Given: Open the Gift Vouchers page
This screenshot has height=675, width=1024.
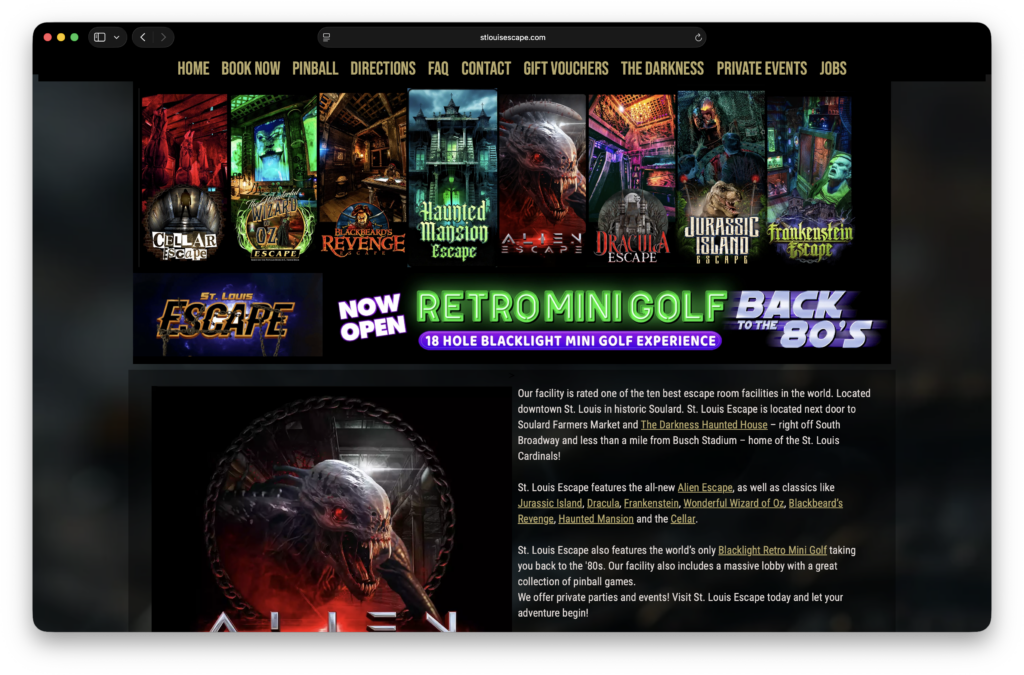Looking at the screenshot, I should coord(566,68).
